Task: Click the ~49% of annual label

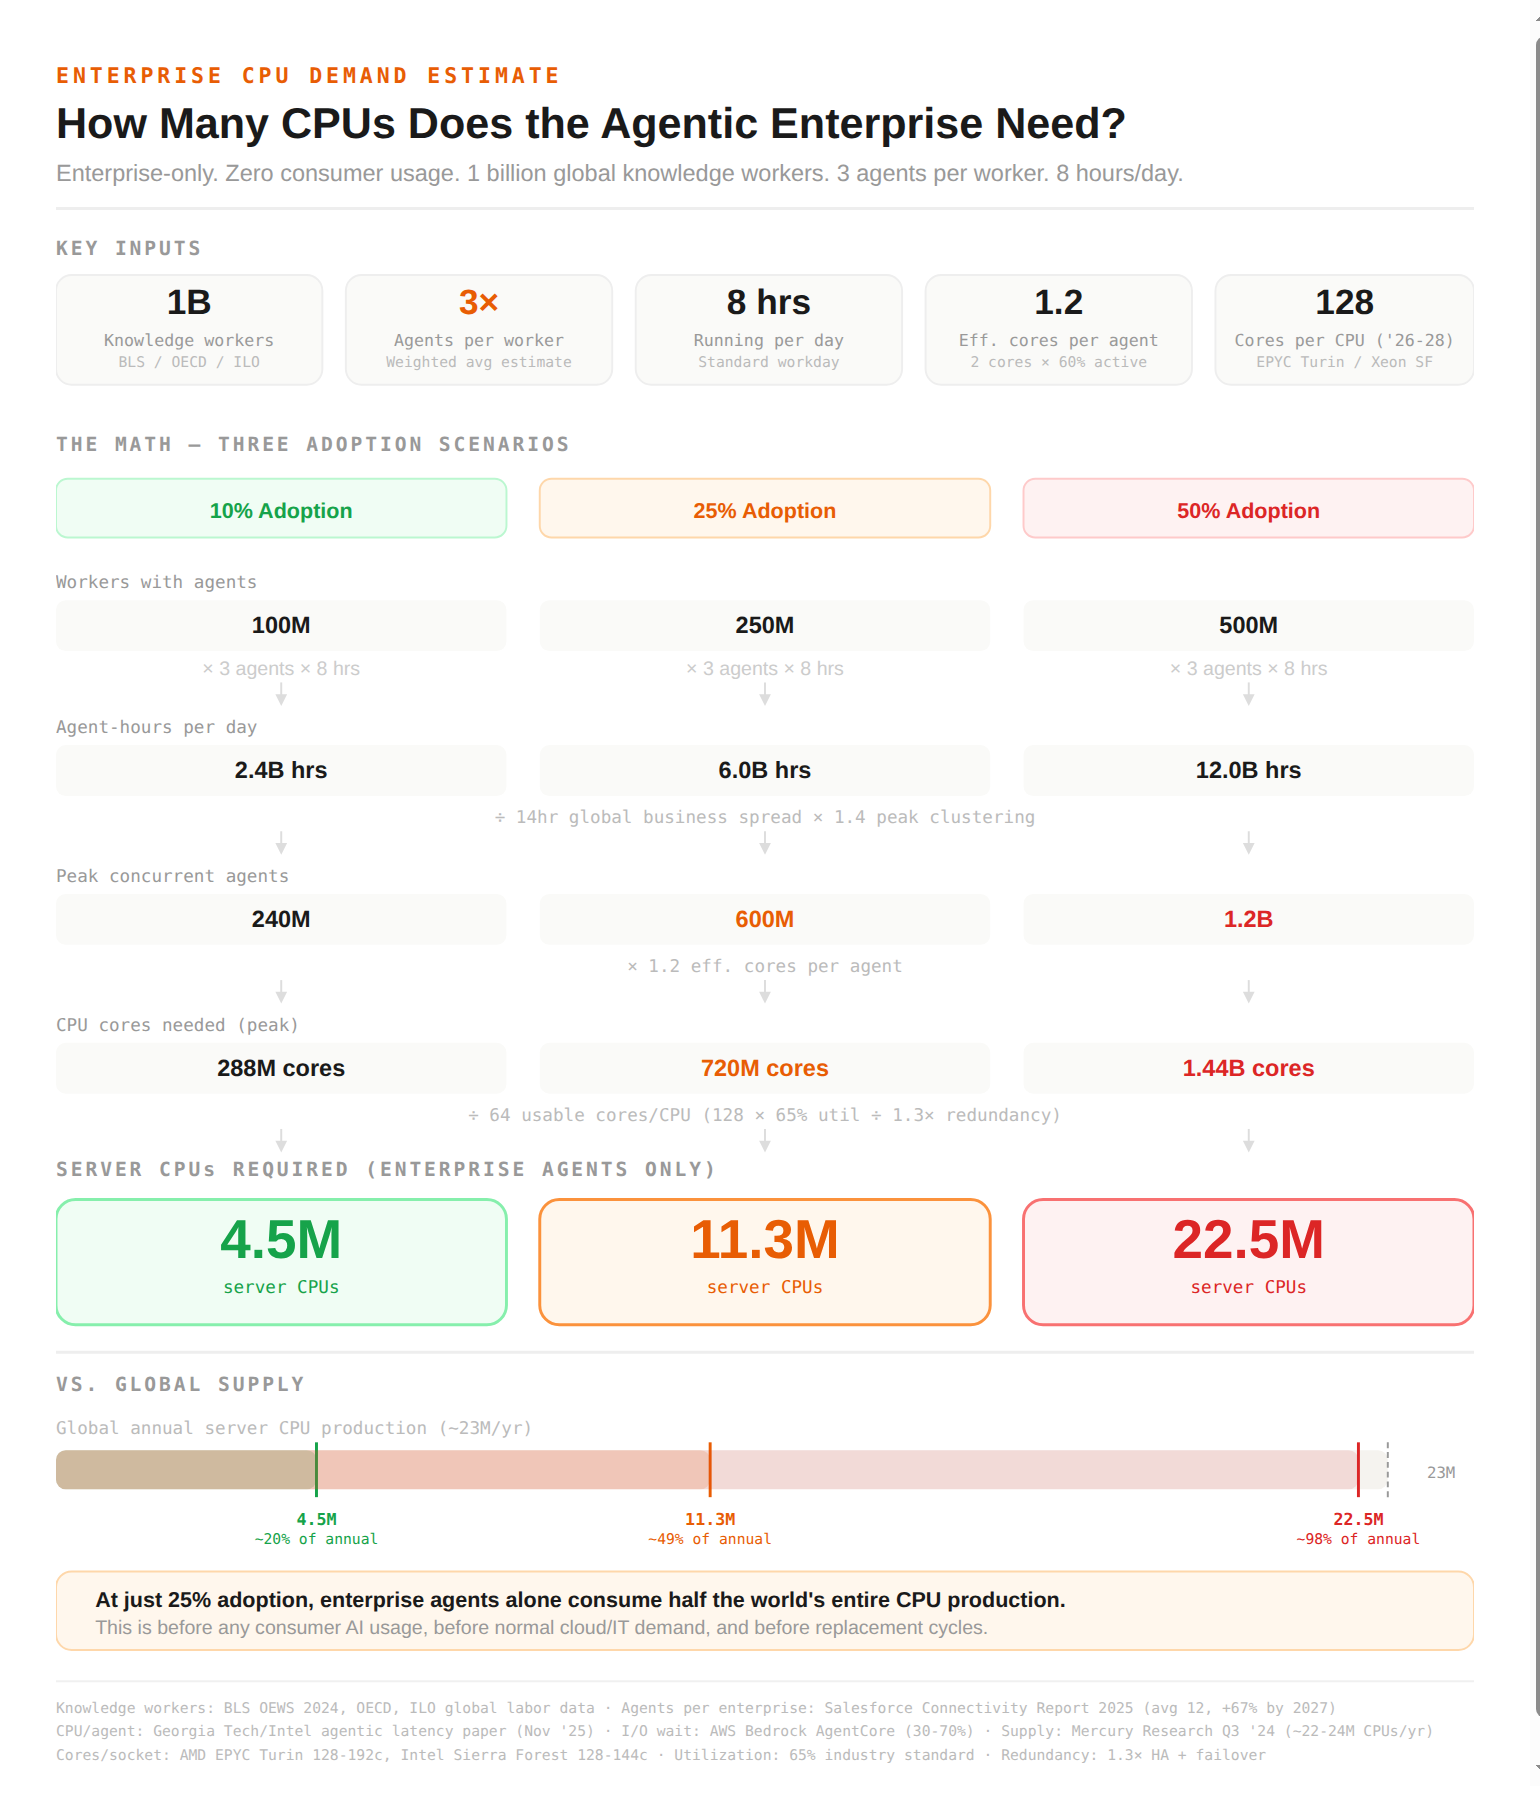Action: coord(710,1540)
